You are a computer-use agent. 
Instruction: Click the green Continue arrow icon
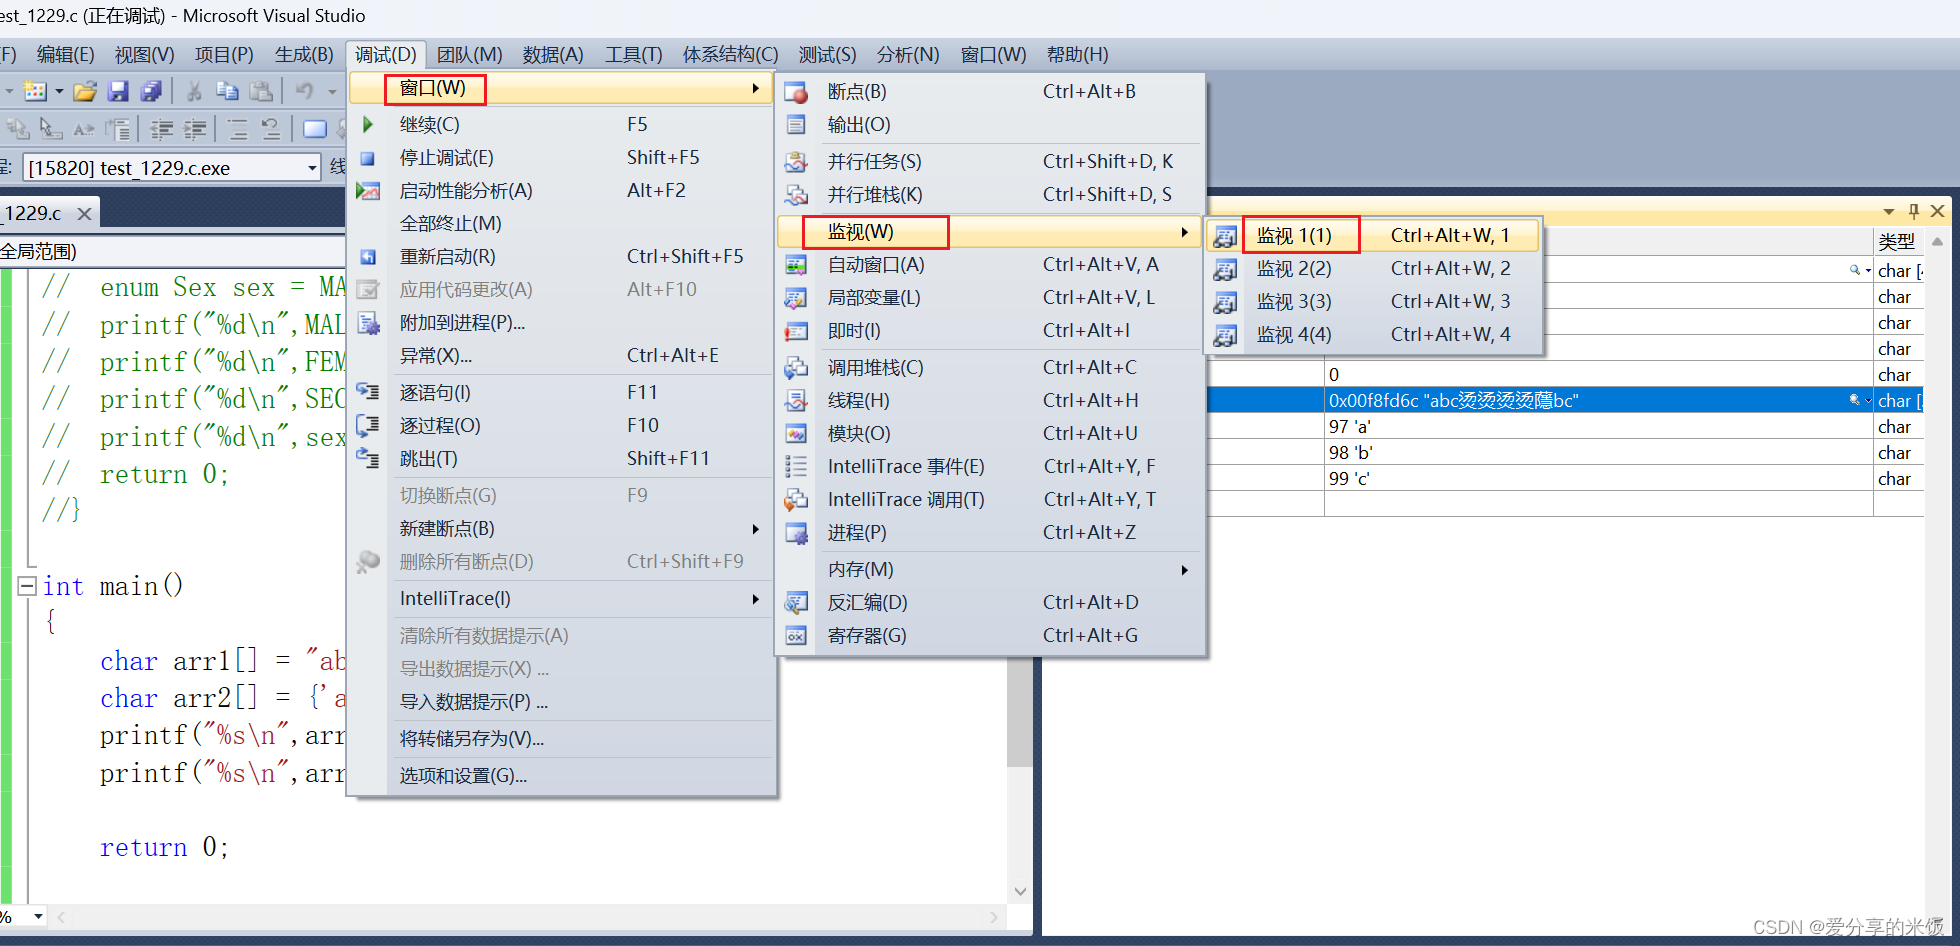[368, 125]
